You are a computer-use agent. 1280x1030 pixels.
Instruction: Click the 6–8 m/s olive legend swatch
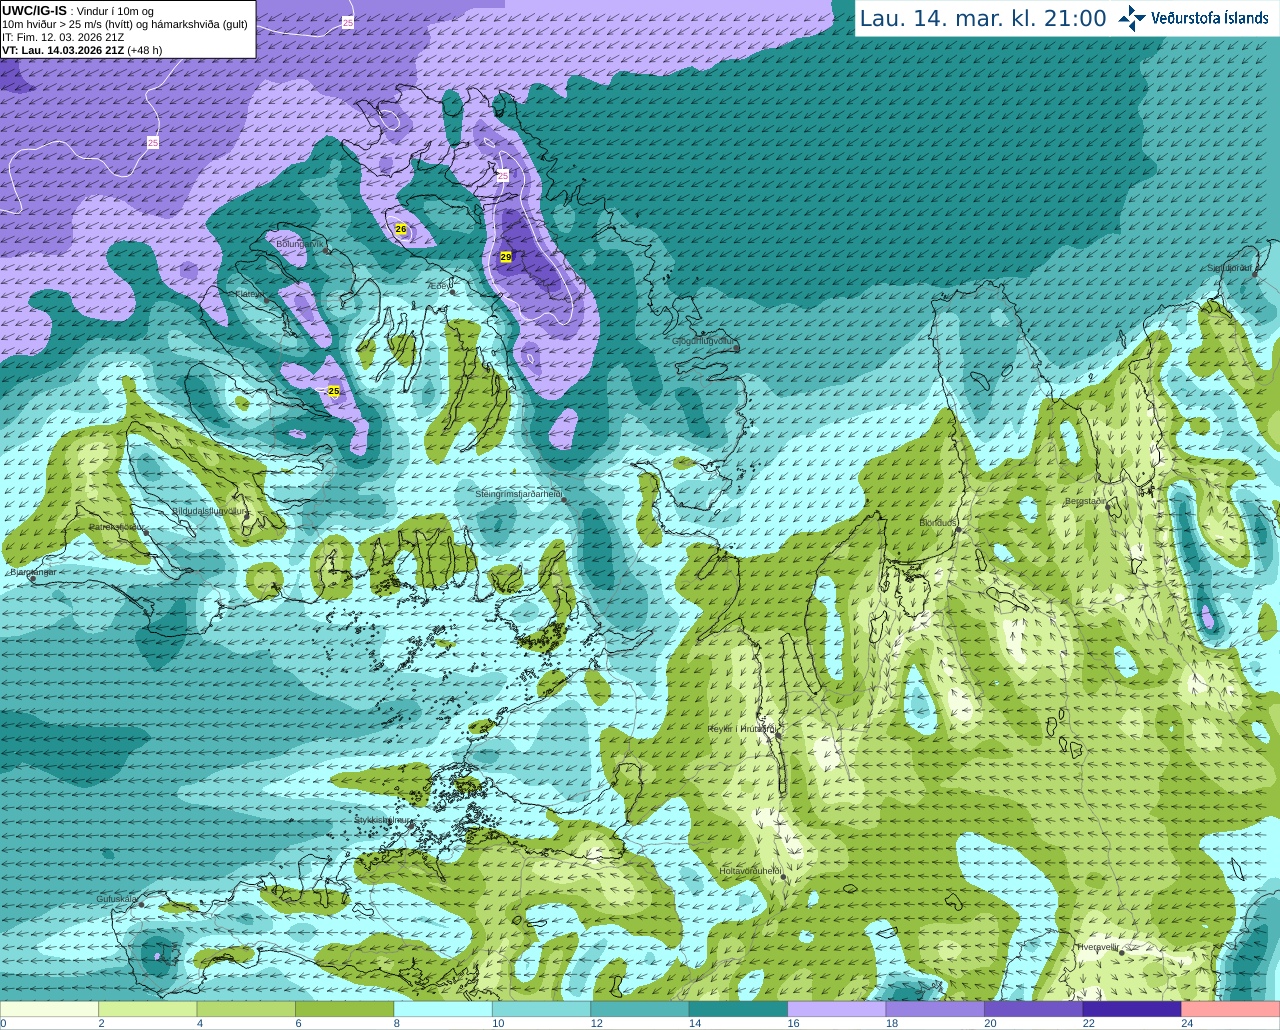tap(345, 1008)
